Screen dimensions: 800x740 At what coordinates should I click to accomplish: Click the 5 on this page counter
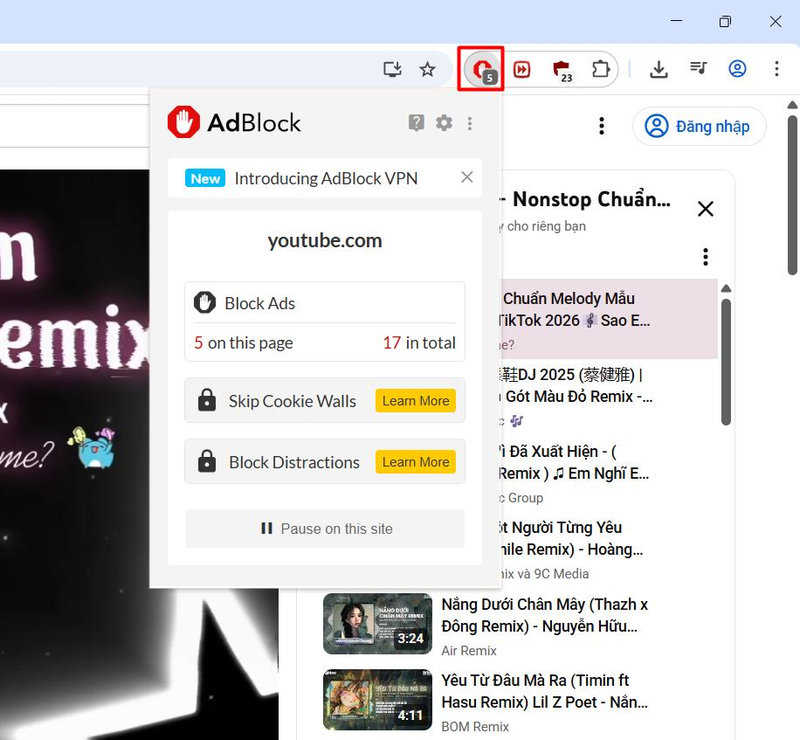243,342
